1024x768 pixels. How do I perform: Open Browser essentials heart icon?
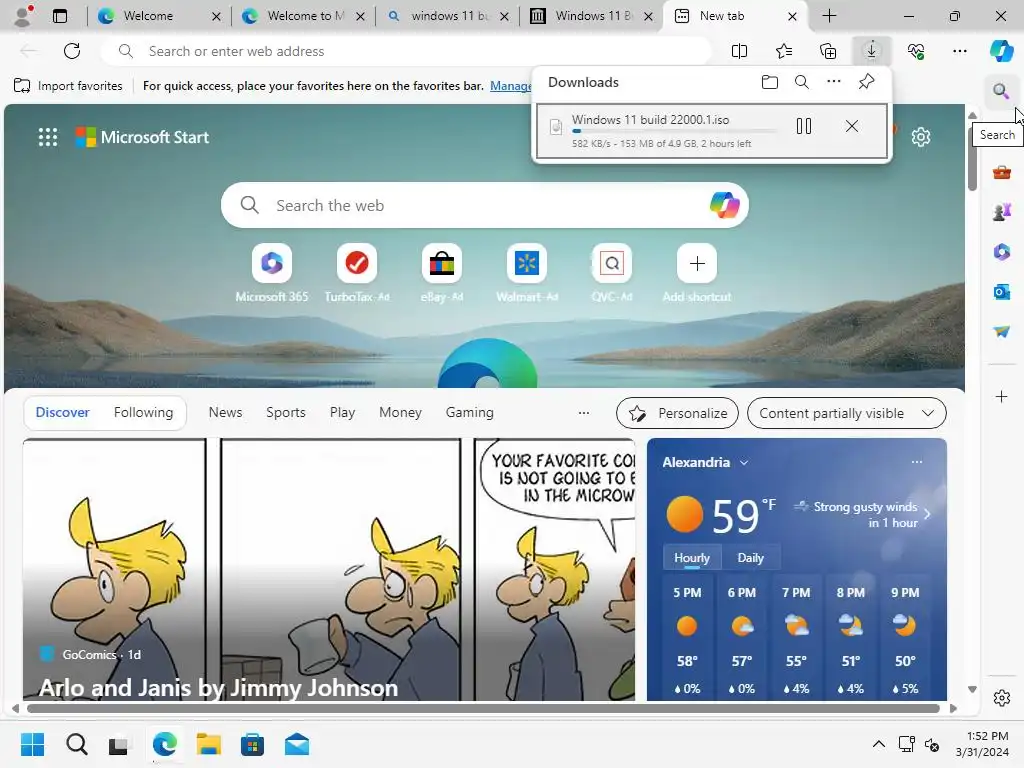(916, 51)
